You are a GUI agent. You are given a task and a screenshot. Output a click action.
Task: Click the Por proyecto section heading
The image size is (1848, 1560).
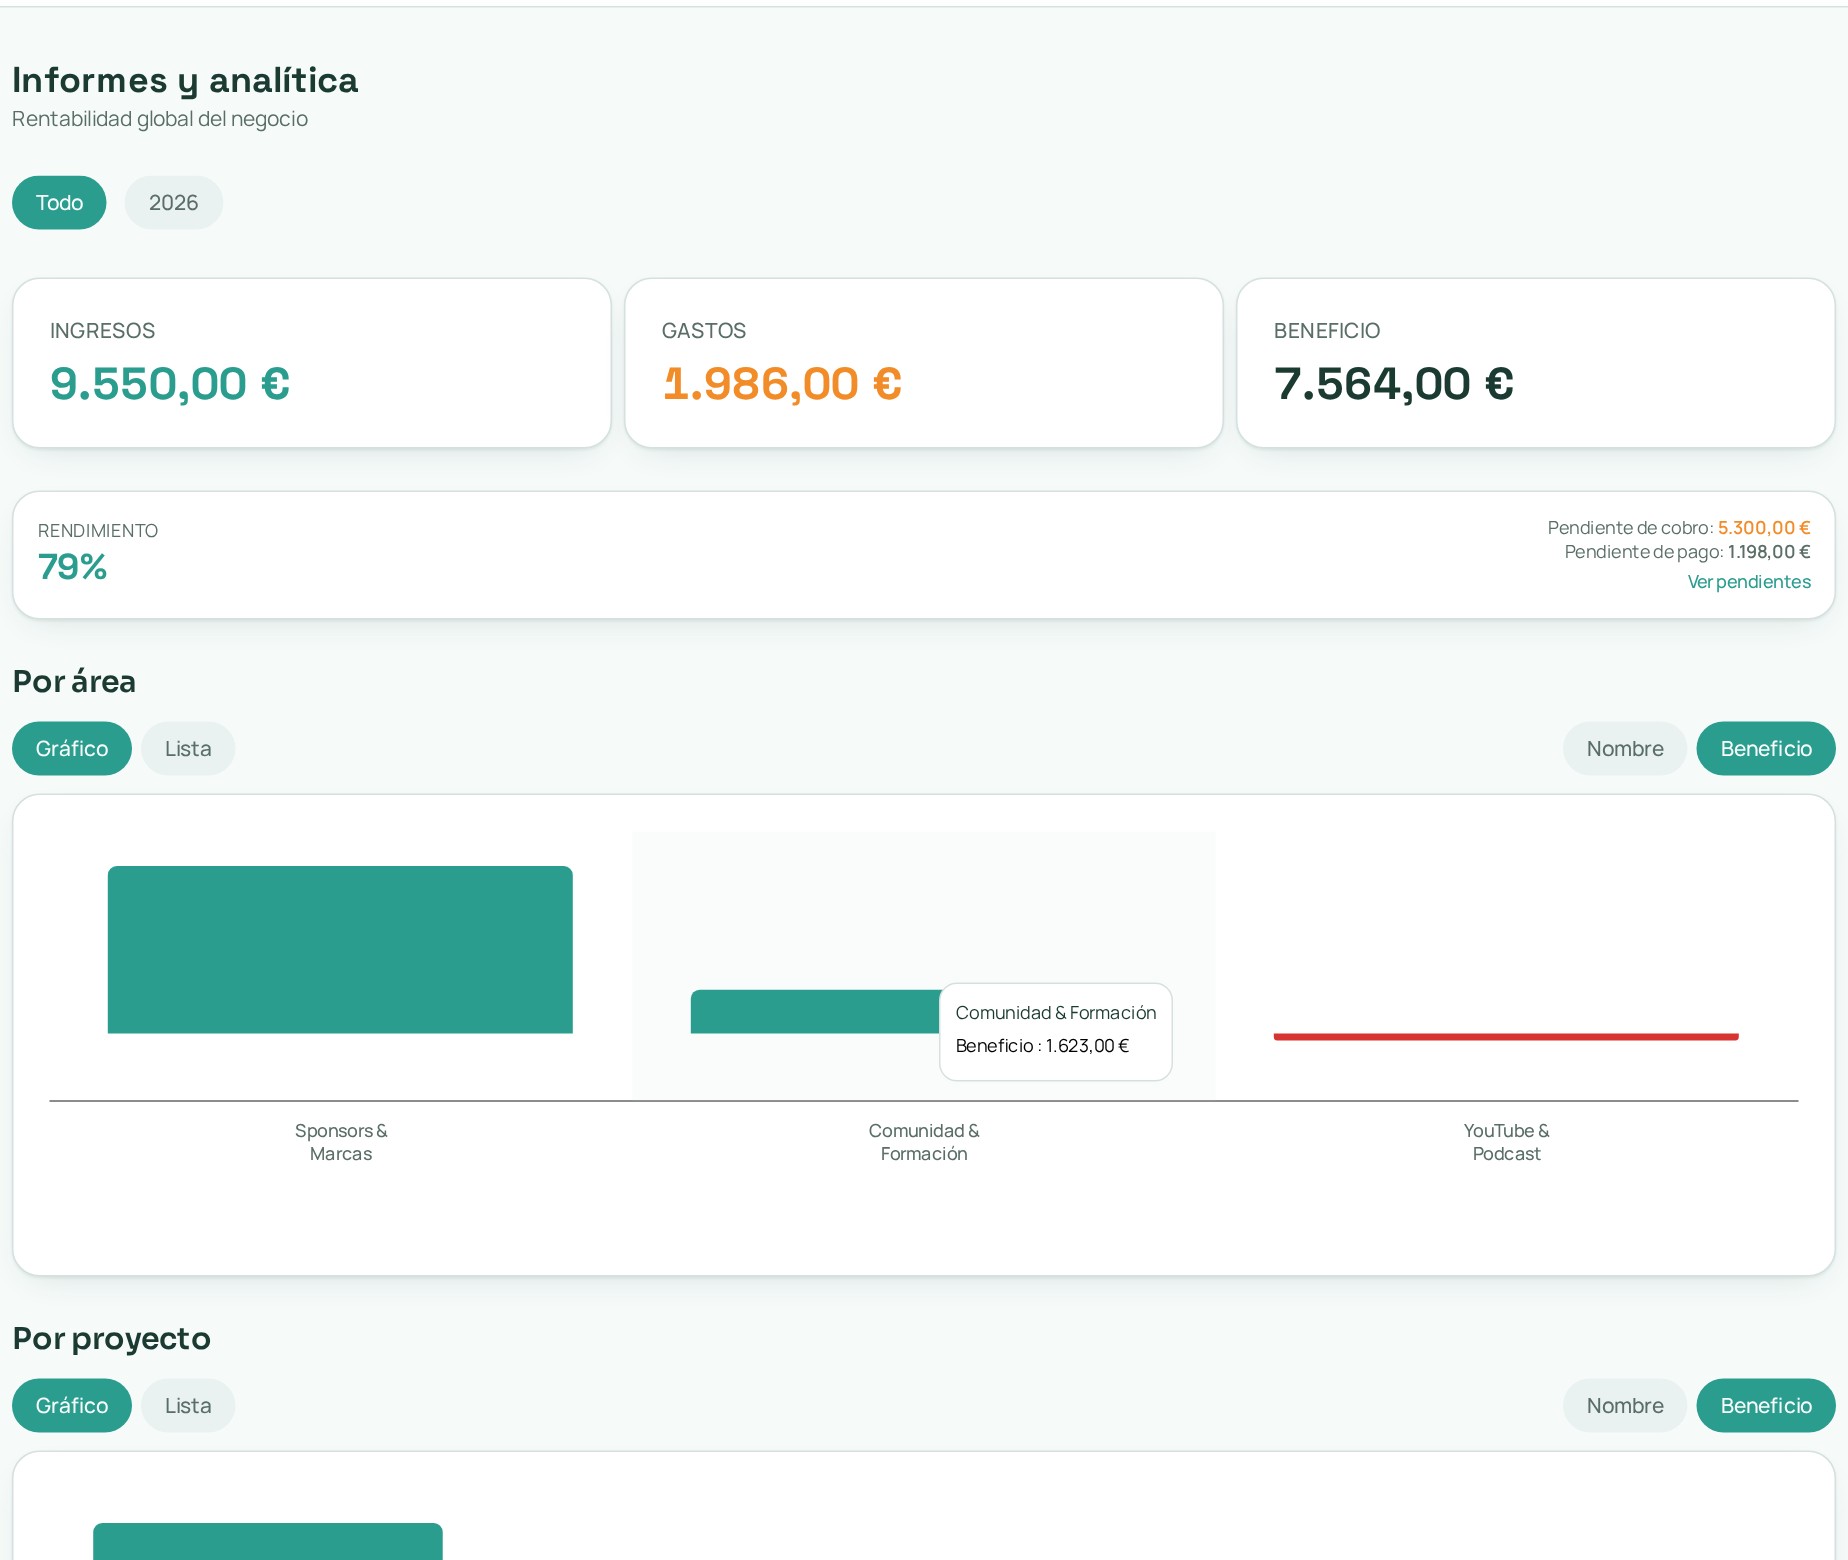[x=112, y=1339]
